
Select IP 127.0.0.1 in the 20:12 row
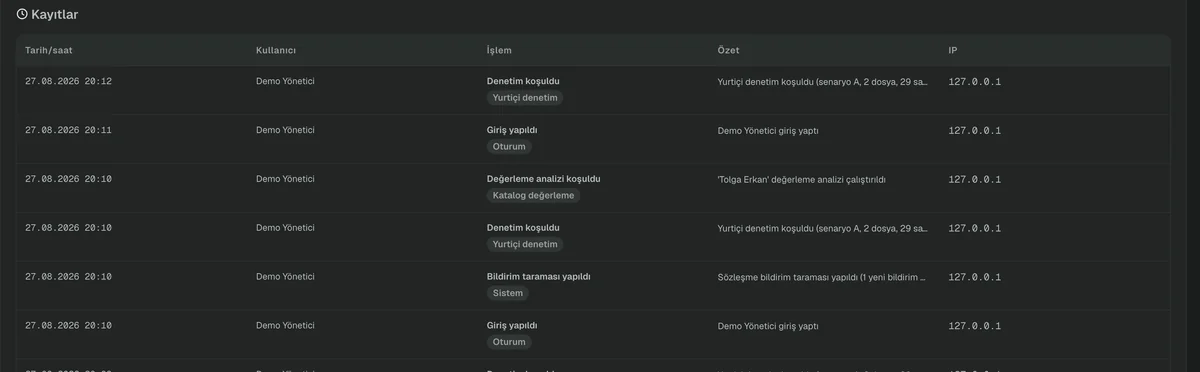point(974,82)
